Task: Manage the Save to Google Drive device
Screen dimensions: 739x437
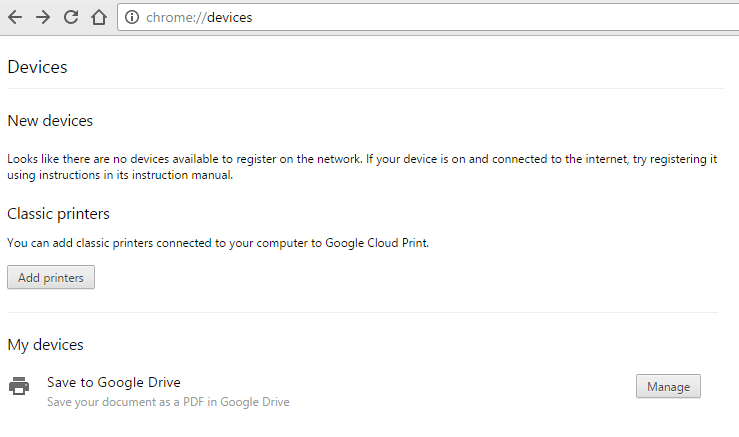Action: pyautogui.click(x=668, y=386)
